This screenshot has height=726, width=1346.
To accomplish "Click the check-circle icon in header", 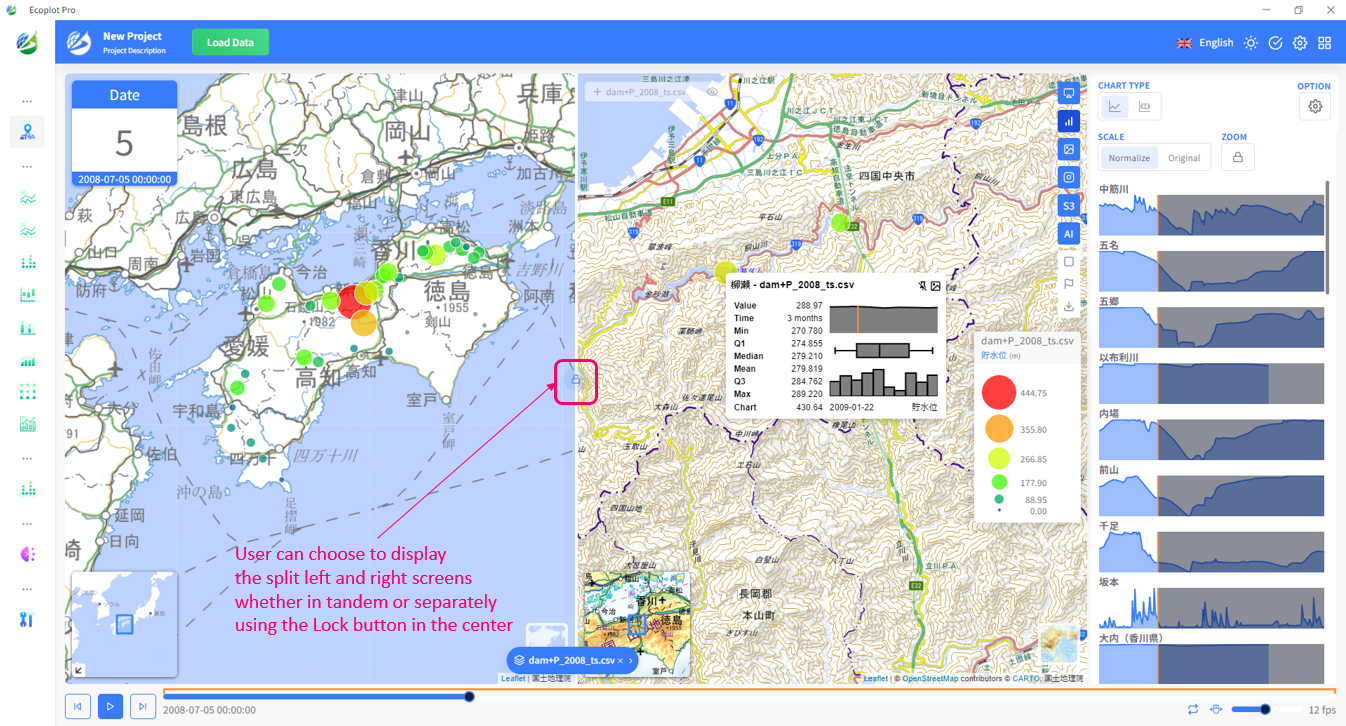I will point(1275,43).
